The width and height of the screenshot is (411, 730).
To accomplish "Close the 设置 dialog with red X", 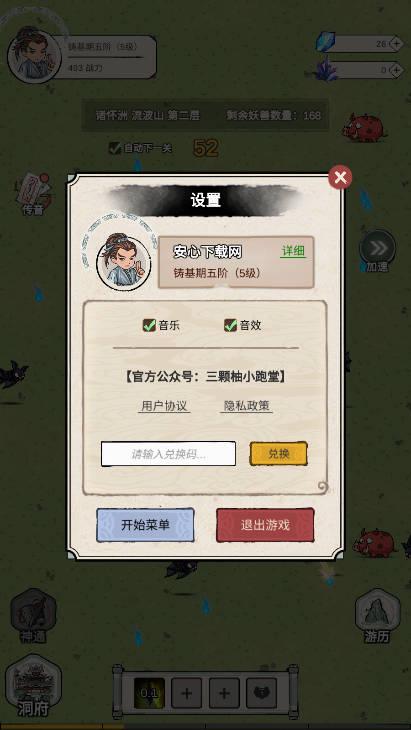I will point(340,177).
